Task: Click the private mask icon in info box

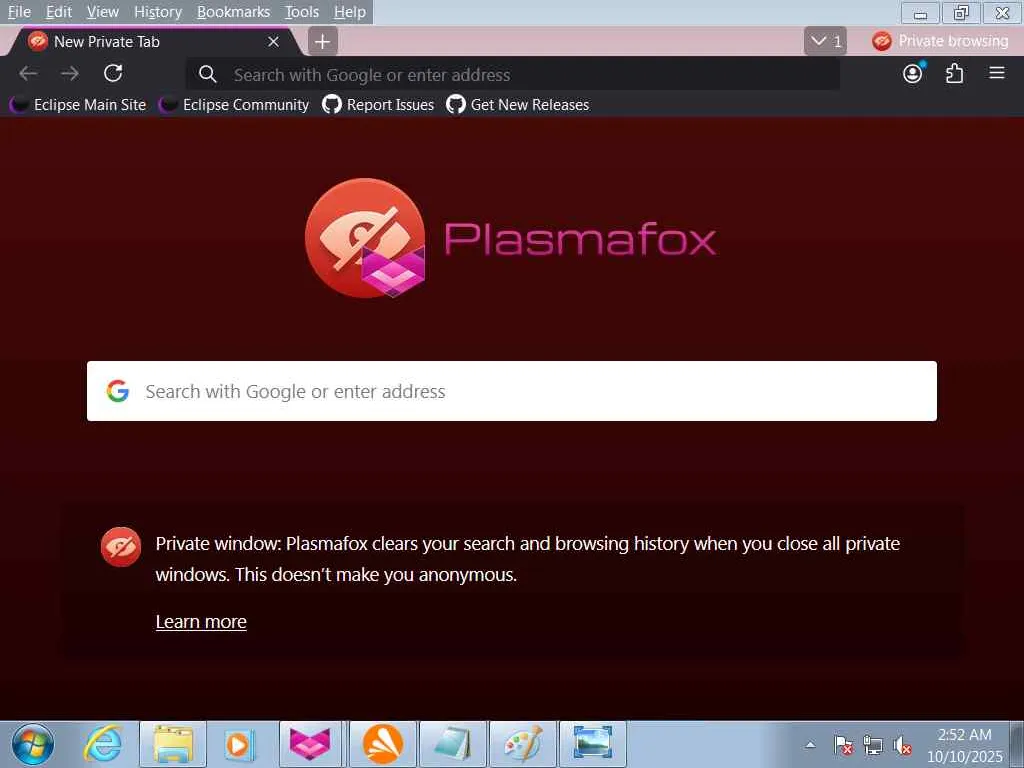Action: [121, 547]
